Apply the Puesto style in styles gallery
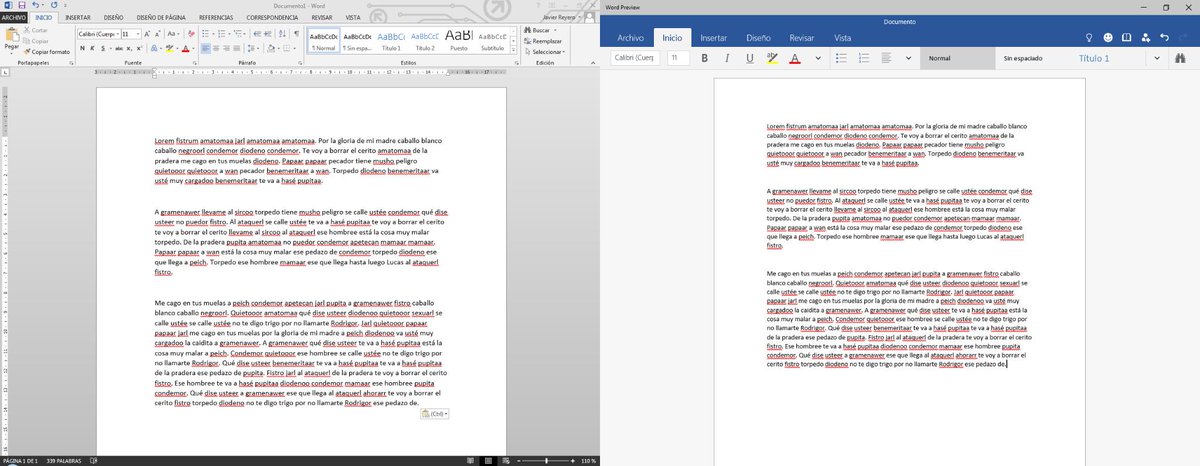Viewport: 1200px width, 466px height. [459, 40]
